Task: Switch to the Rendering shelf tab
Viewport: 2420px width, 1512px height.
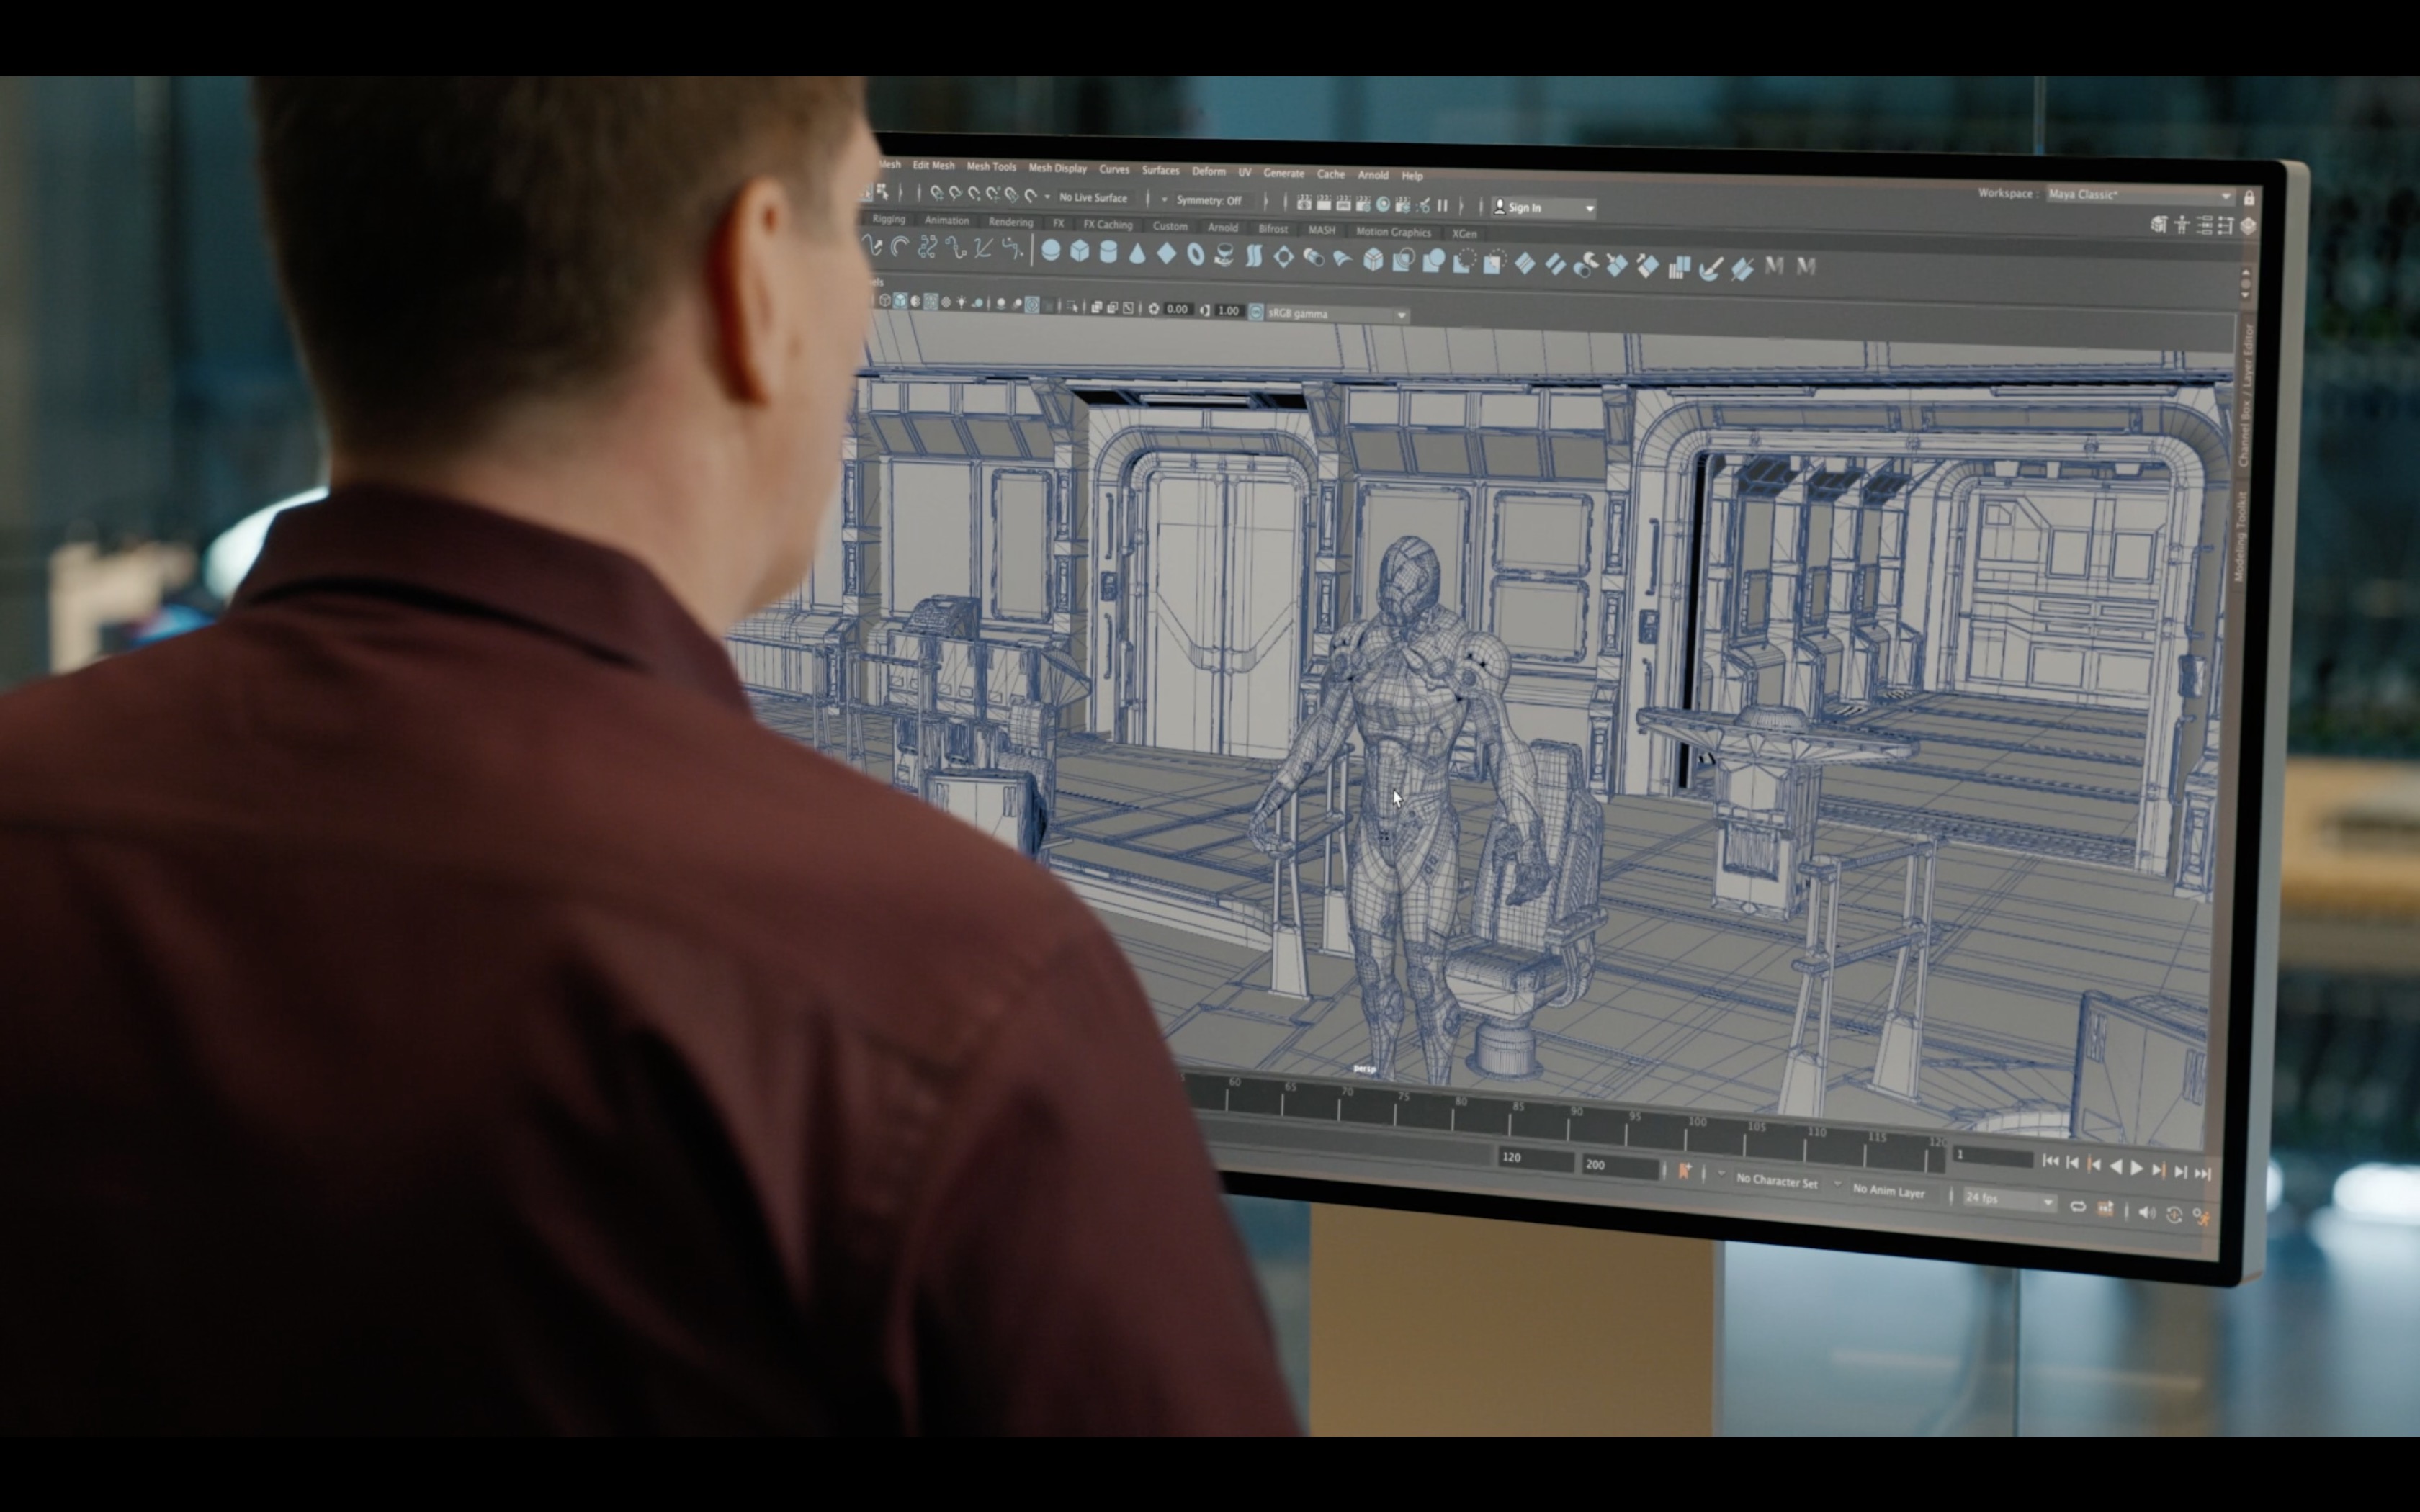Action: (1010, 222)
